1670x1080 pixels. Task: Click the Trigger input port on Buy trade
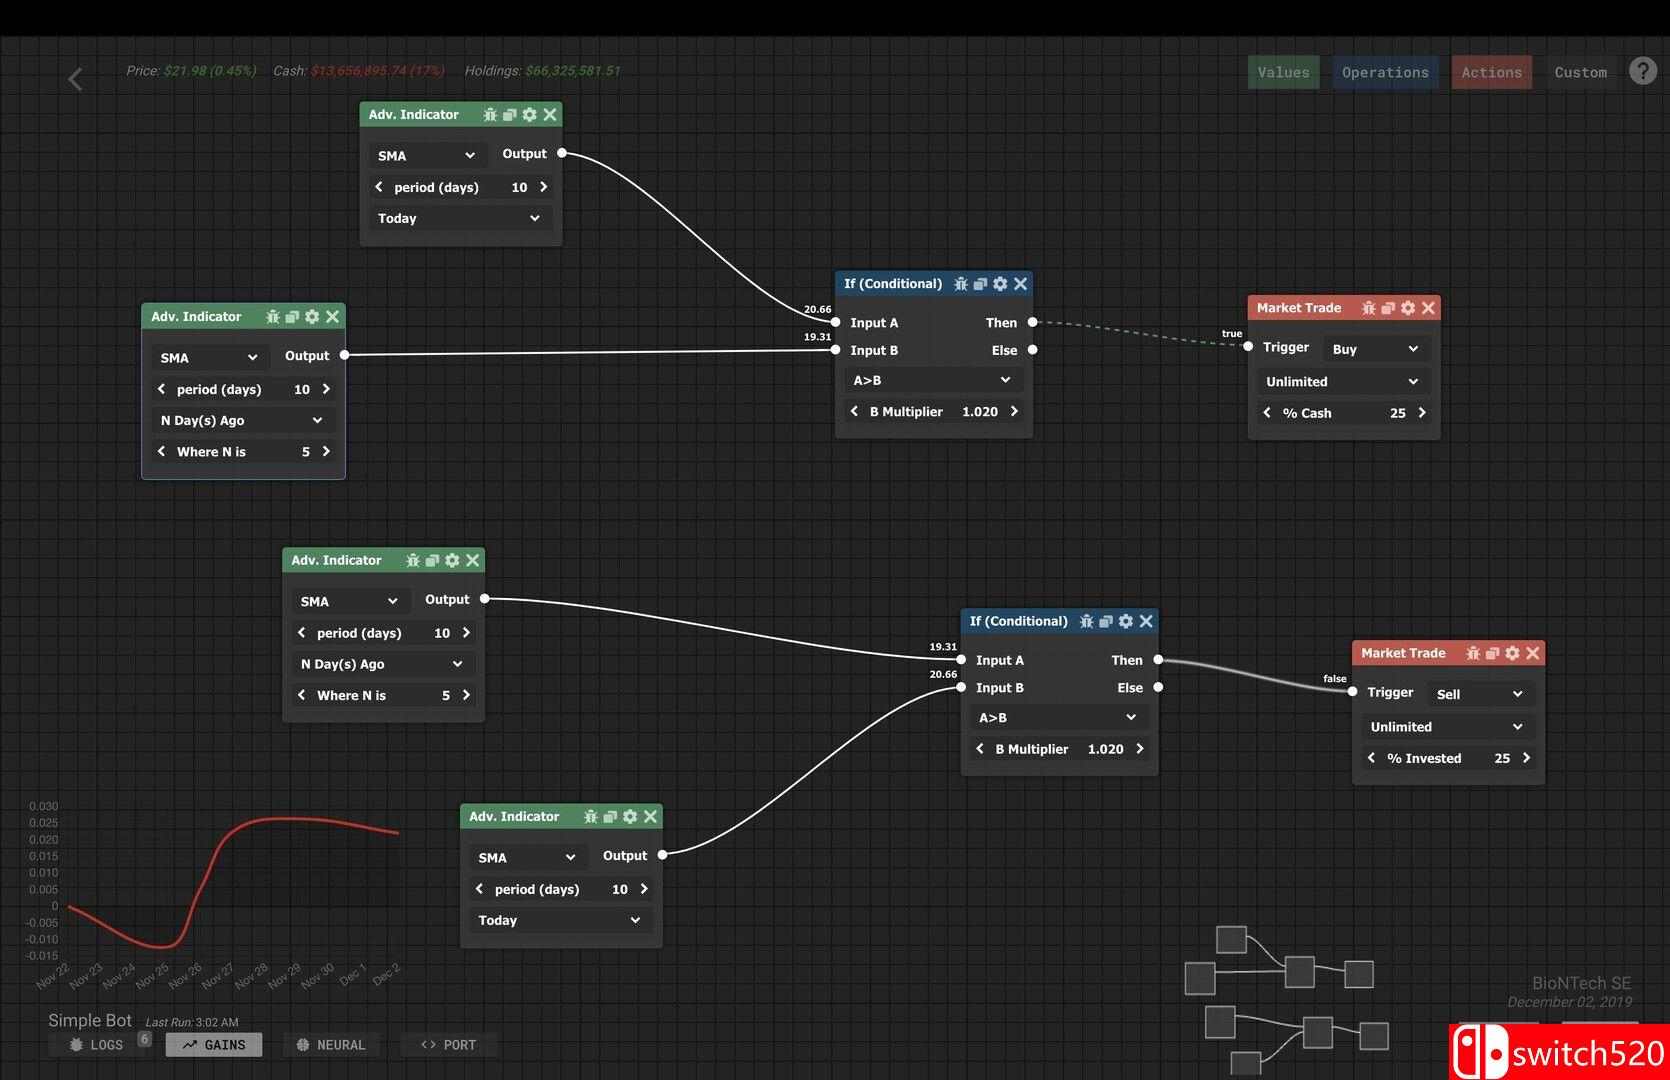1248,346
